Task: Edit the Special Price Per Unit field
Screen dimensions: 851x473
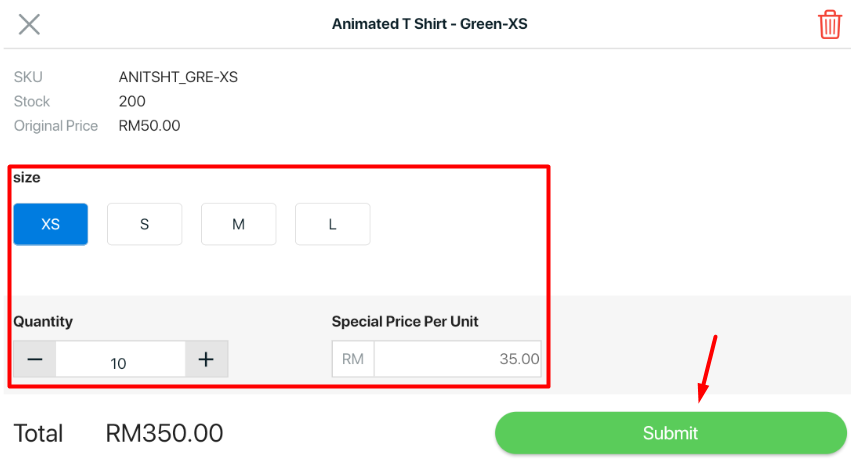Action: tap(458, 359)
